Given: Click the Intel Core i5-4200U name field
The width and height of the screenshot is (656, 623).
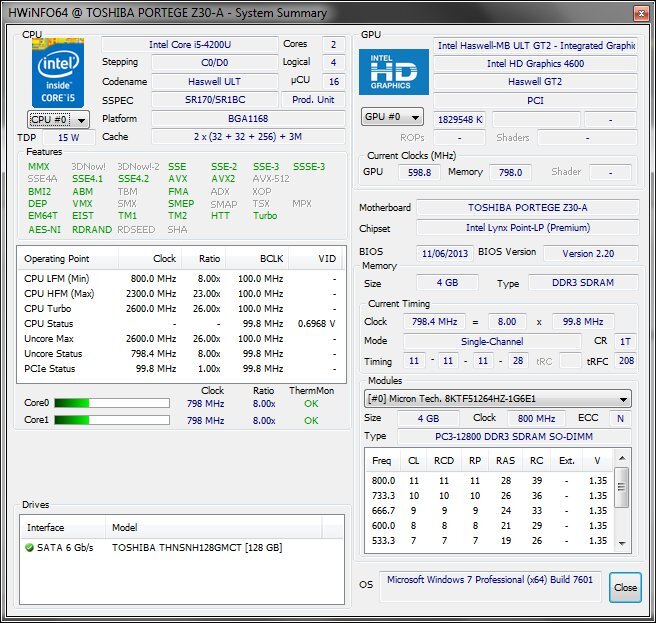Looking at the screenshot, I should point(189,45).
